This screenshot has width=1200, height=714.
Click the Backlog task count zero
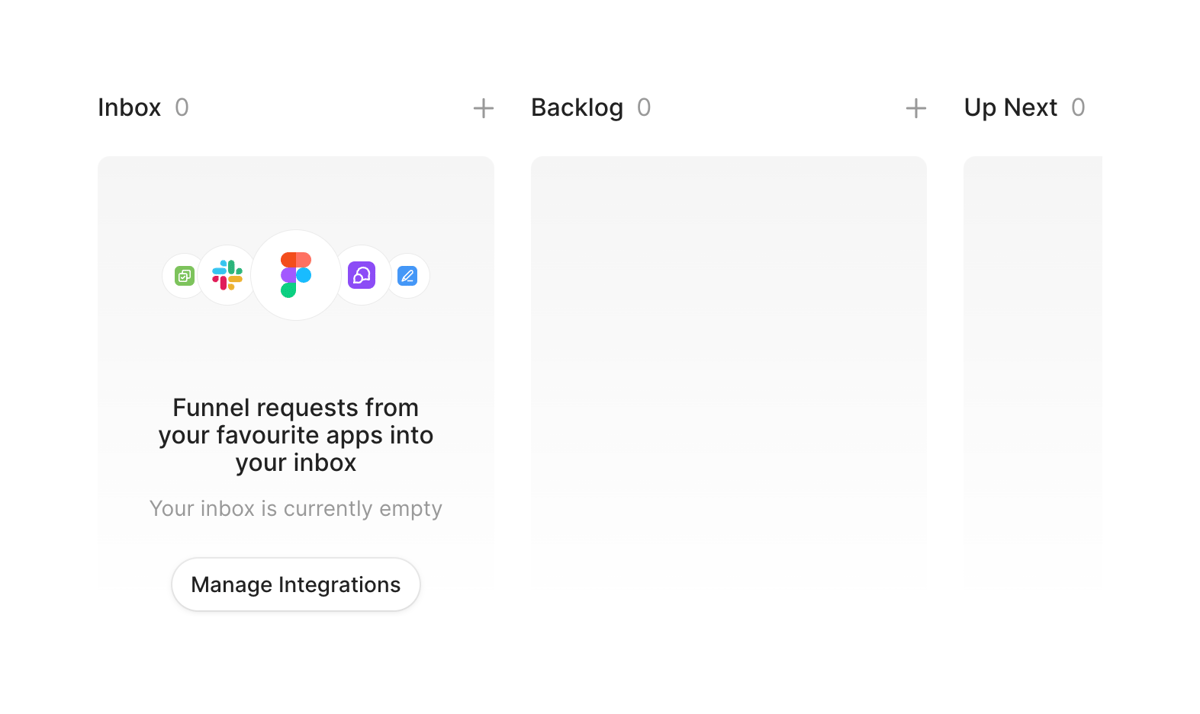[x=643, y=108]
